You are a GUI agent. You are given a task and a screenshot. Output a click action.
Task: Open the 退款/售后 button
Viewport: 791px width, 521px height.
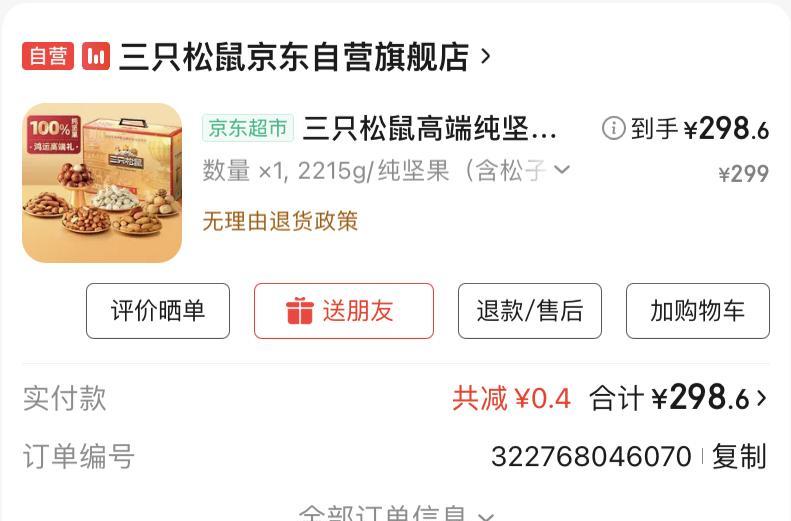tap(530, 311)
